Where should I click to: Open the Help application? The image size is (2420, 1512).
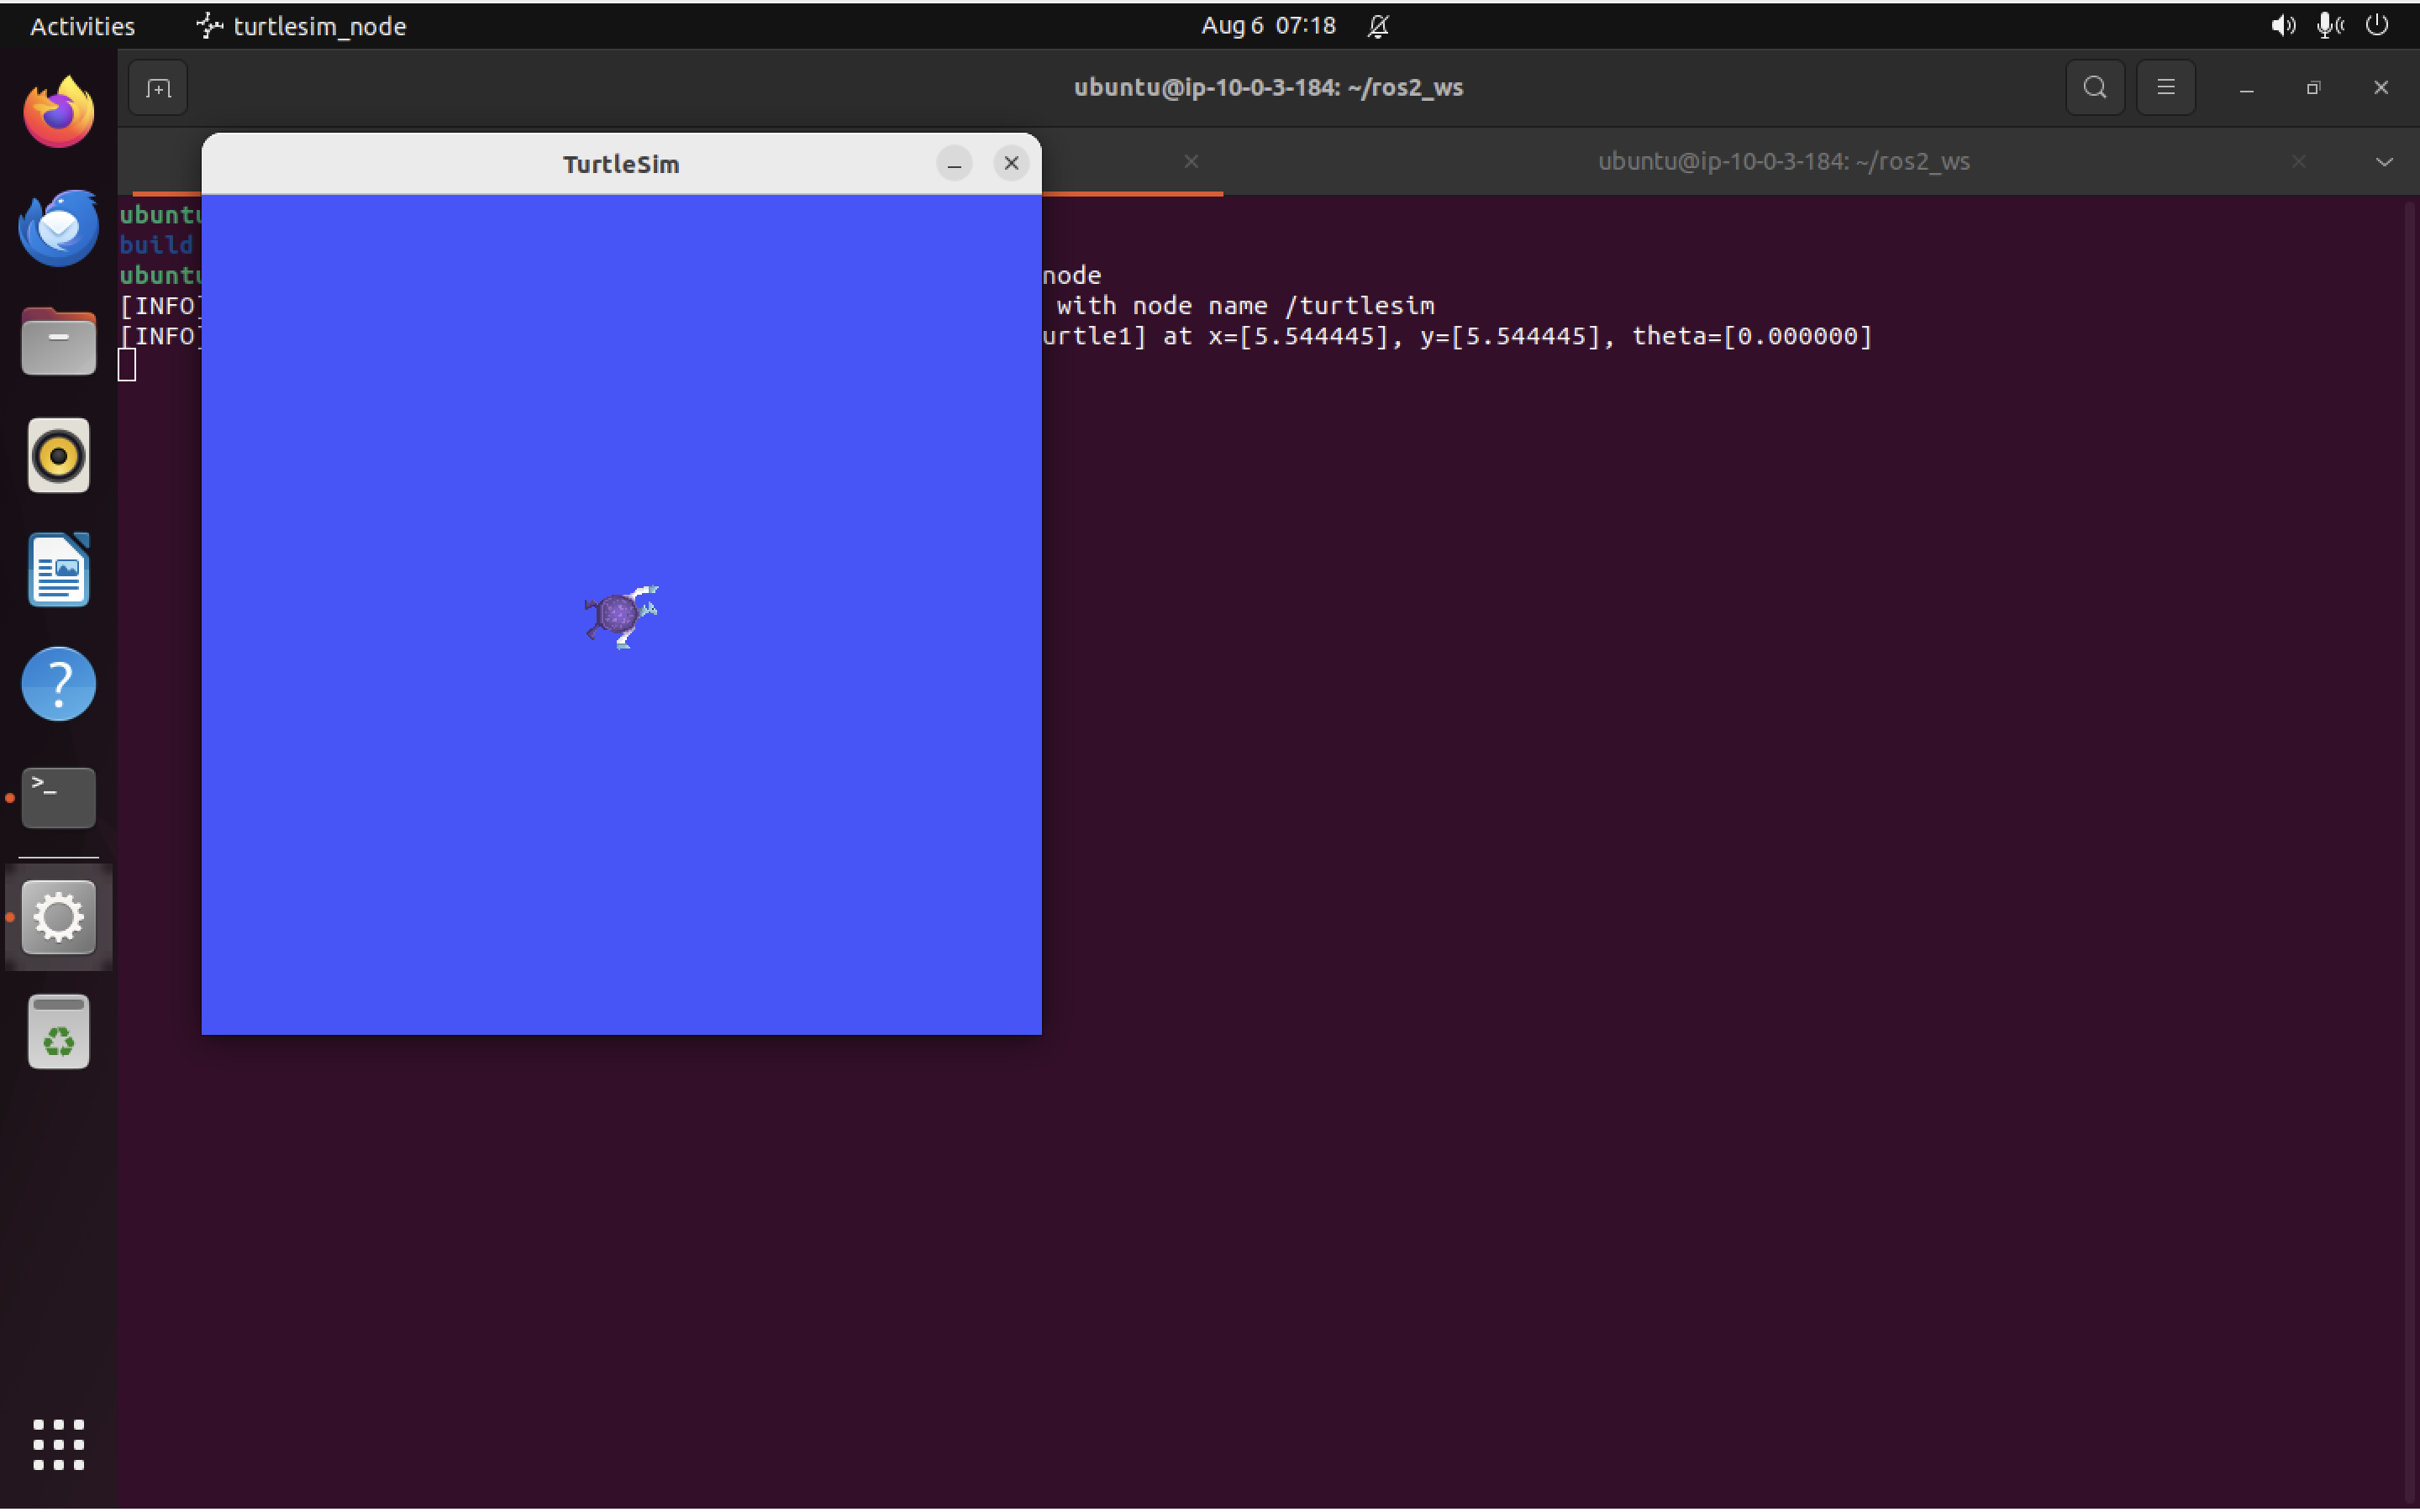pyautogui.click(x=57, y=684)
